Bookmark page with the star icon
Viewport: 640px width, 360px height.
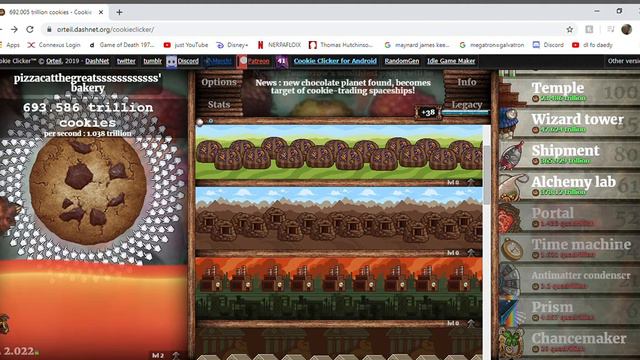coord(570,29)
